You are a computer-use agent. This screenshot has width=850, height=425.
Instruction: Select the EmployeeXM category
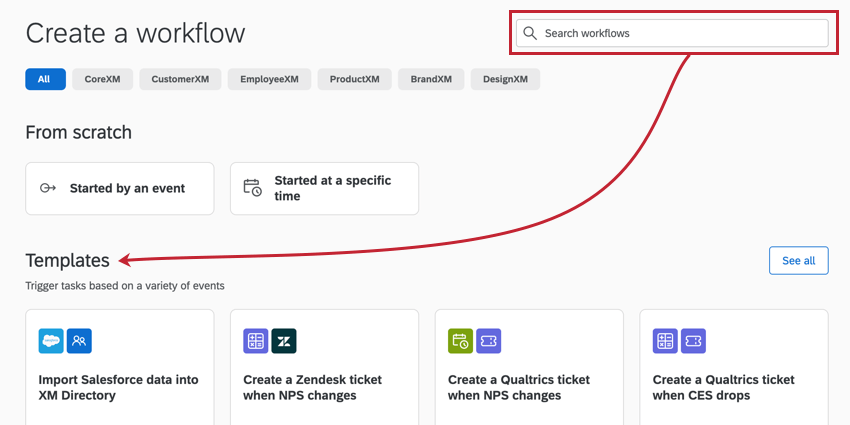[269, 80]
